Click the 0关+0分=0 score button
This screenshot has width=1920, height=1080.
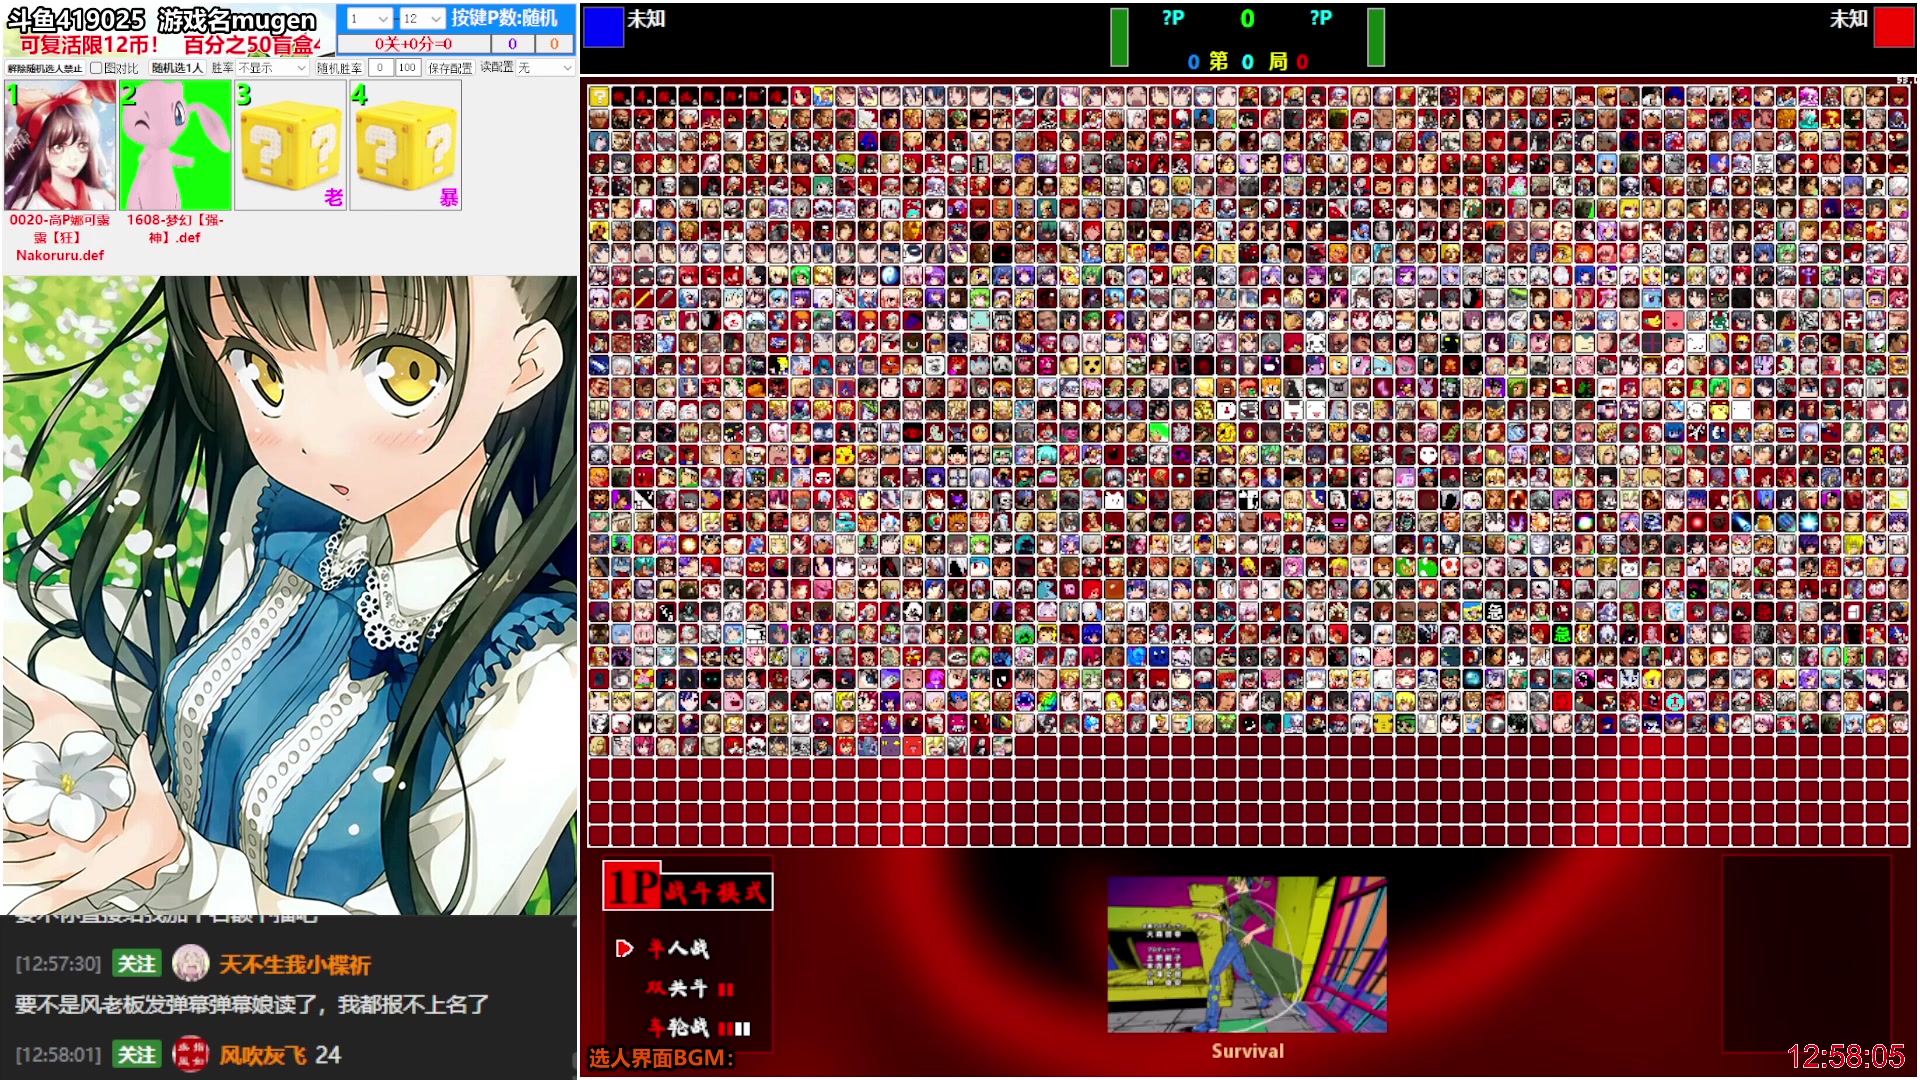pos(413,44)
